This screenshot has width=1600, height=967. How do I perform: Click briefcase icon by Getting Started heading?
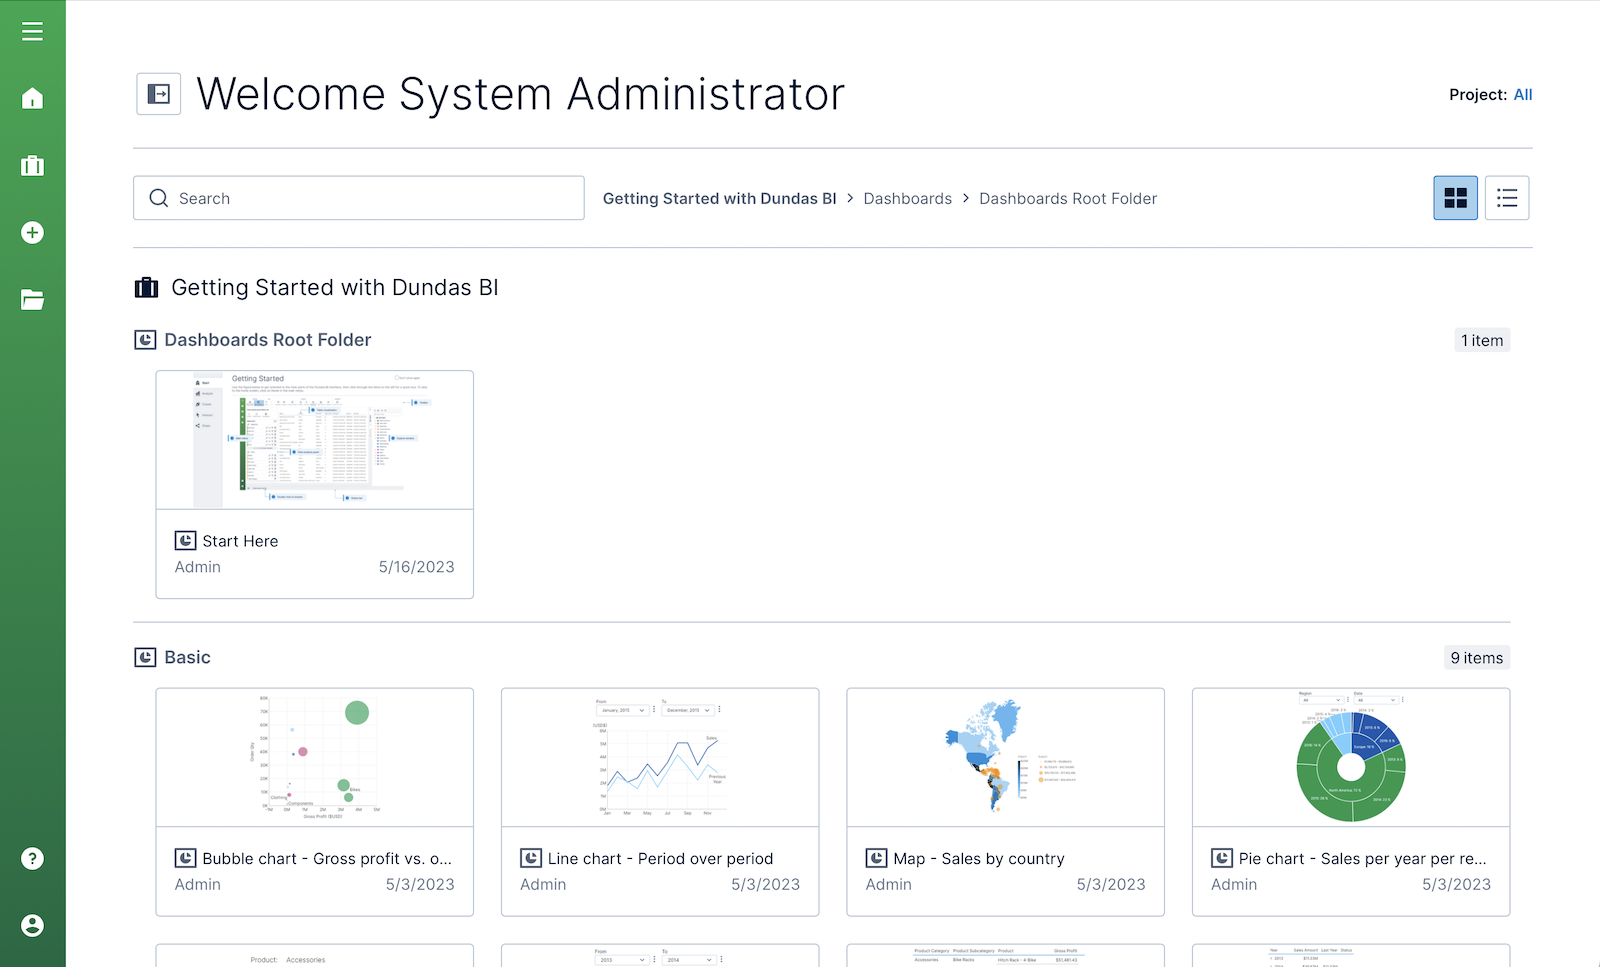(146, 288)
